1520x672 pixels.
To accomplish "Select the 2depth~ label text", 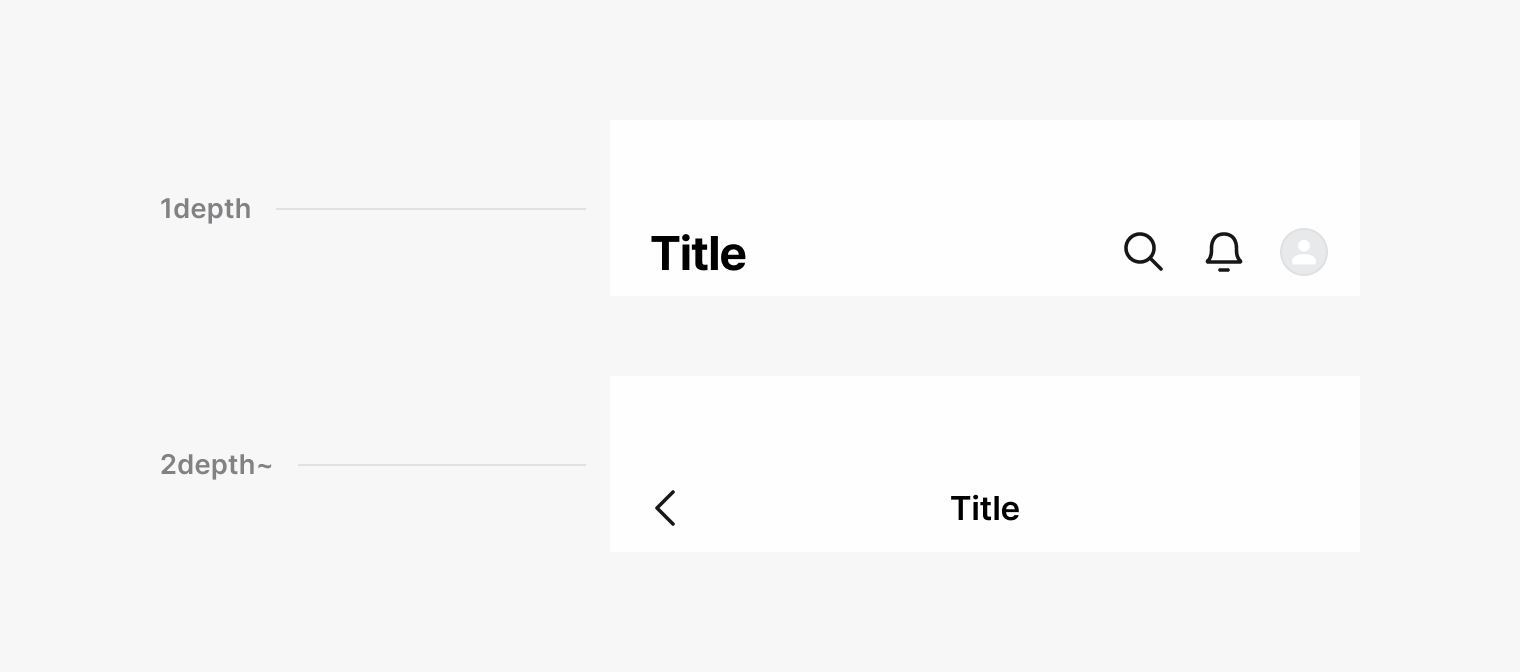I will click(216, 465).
